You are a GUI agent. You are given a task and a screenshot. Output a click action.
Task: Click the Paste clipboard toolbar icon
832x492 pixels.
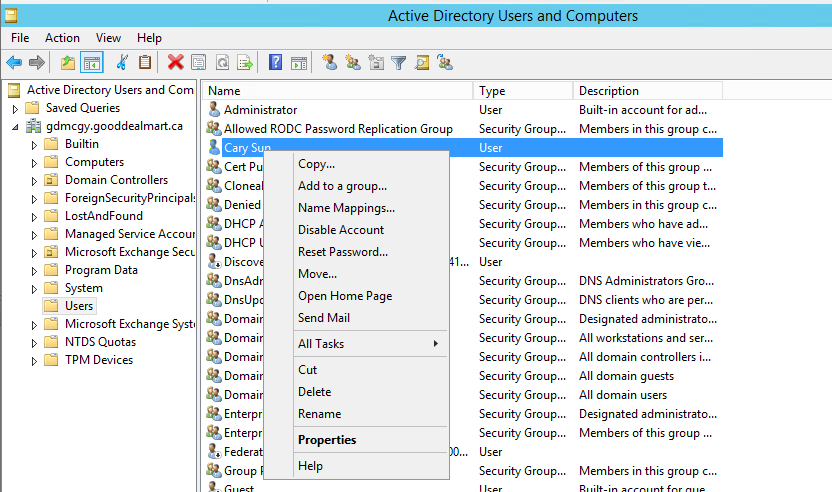pyautogui.click(x=145, y=63)
